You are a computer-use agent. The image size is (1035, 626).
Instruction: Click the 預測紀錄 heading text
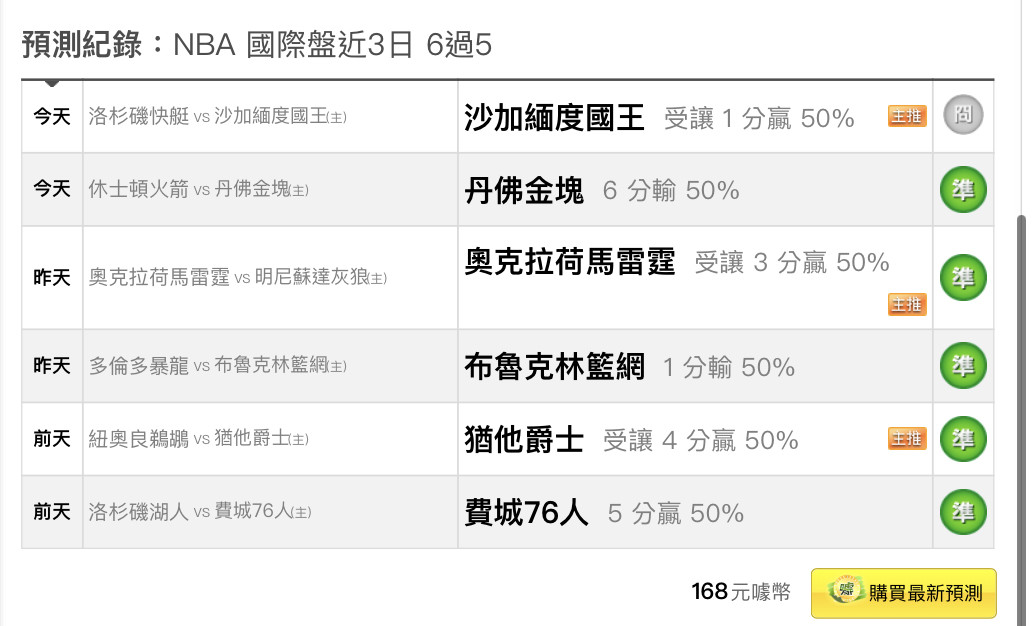tap(82, 45)
